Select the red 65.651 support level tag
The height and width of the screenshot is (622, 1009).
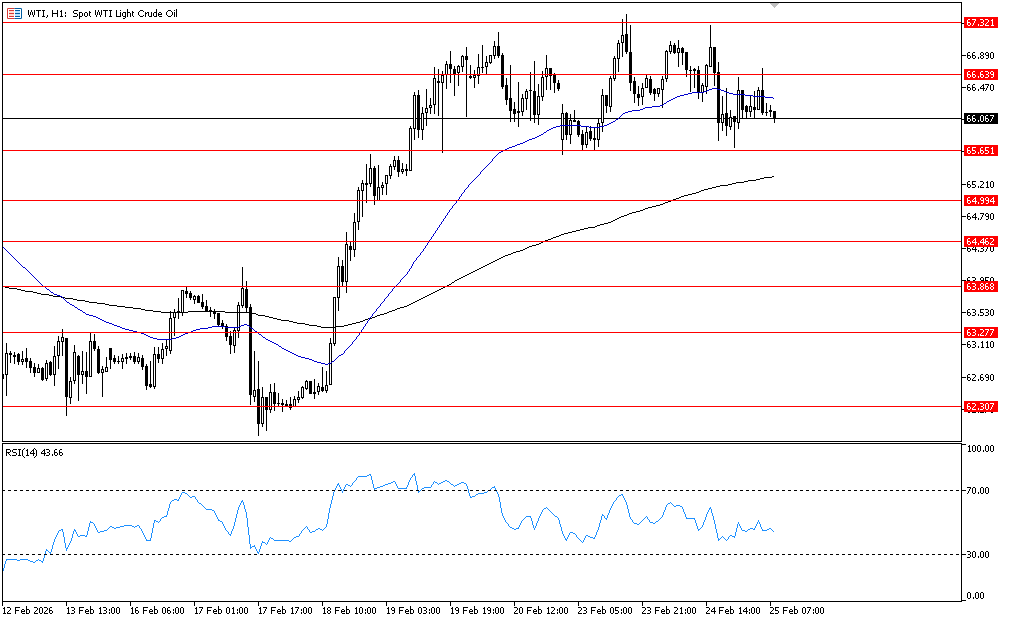click(978, 150)
